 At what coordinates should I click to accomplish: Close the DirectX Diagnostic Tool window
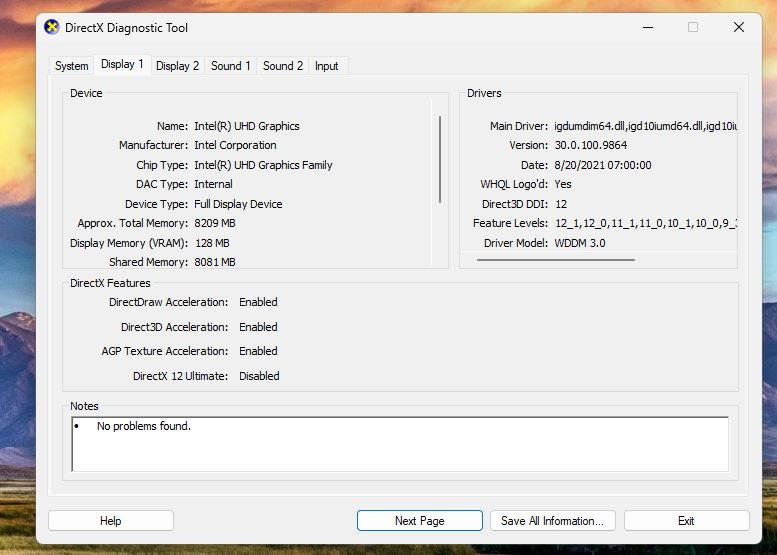tap(739, 27)
